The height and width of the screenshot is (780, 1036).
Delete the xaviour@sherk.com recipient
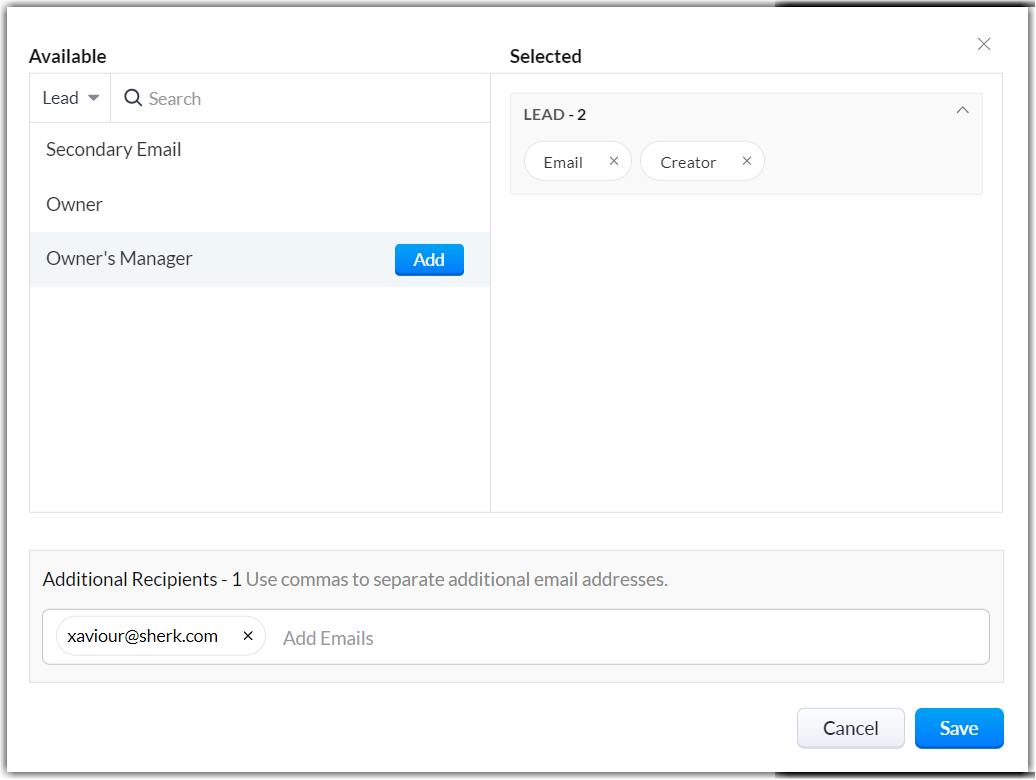pyautogui.click(x=248, y=636)
